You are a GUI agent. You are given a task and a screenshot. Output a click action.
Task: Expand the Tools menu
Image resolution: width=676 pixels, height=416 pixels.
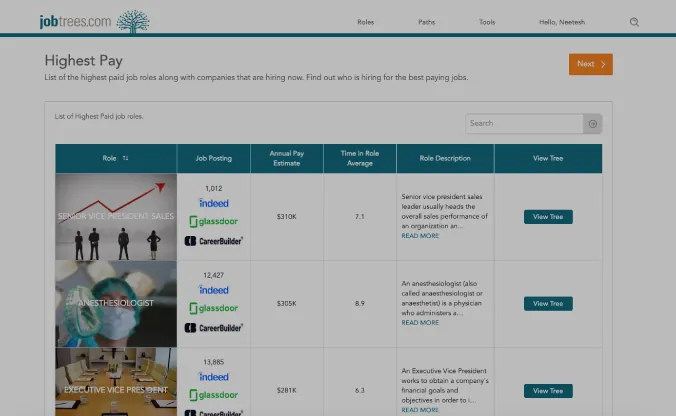(487, 22)
